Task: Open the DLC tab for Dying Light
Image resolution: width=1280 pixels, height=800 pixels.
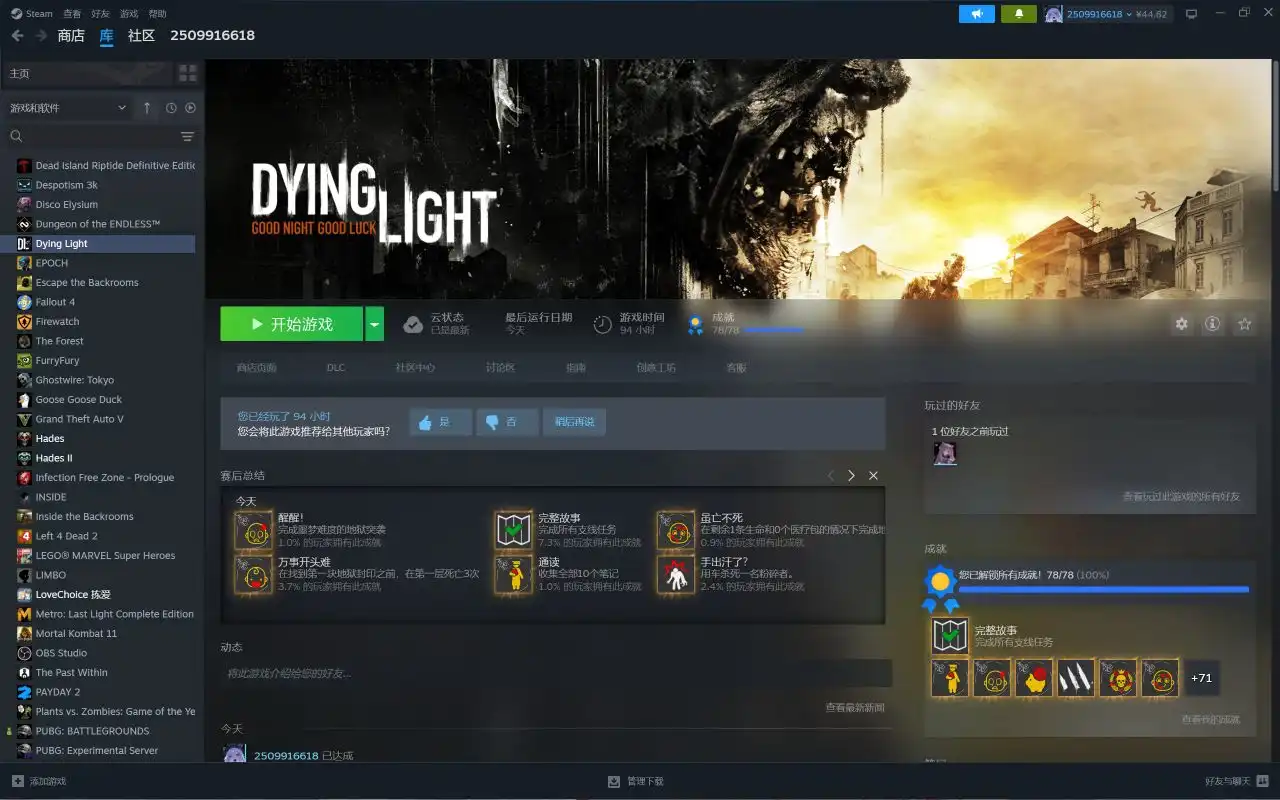Action: click(x=336, y=368)
